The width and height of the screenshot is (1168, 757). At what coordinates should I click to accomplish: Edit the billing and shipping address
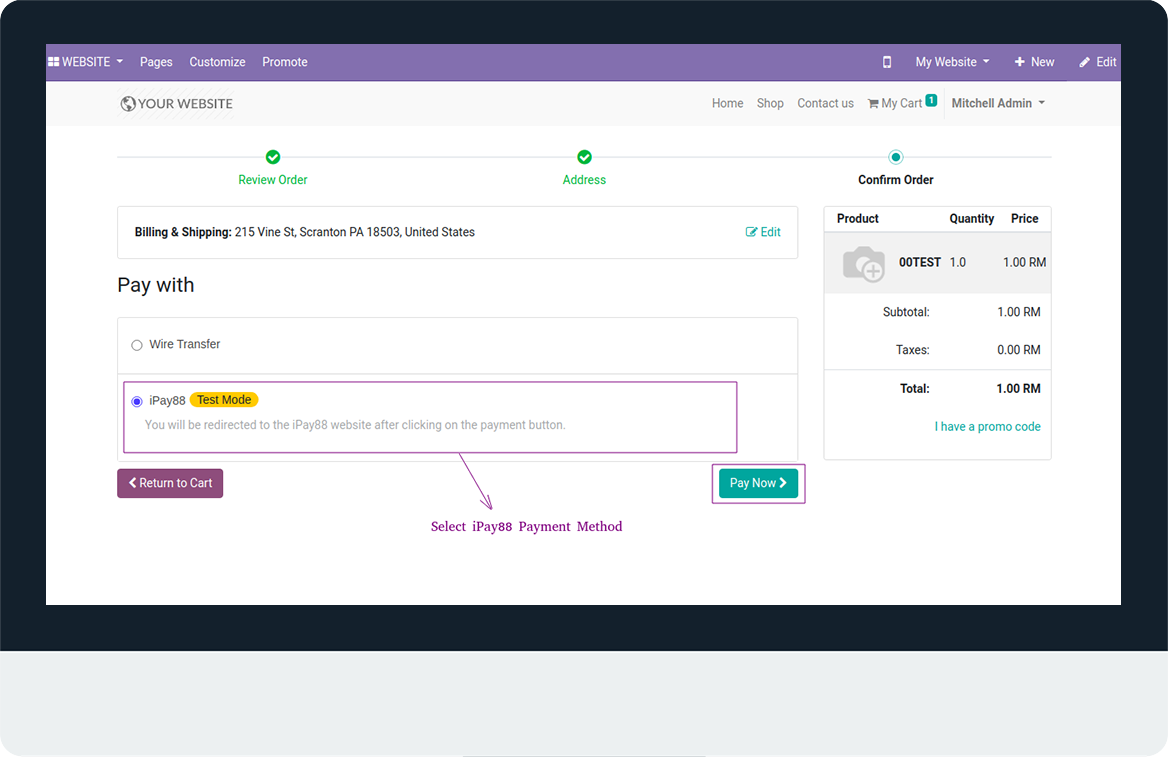coord(763,232)
